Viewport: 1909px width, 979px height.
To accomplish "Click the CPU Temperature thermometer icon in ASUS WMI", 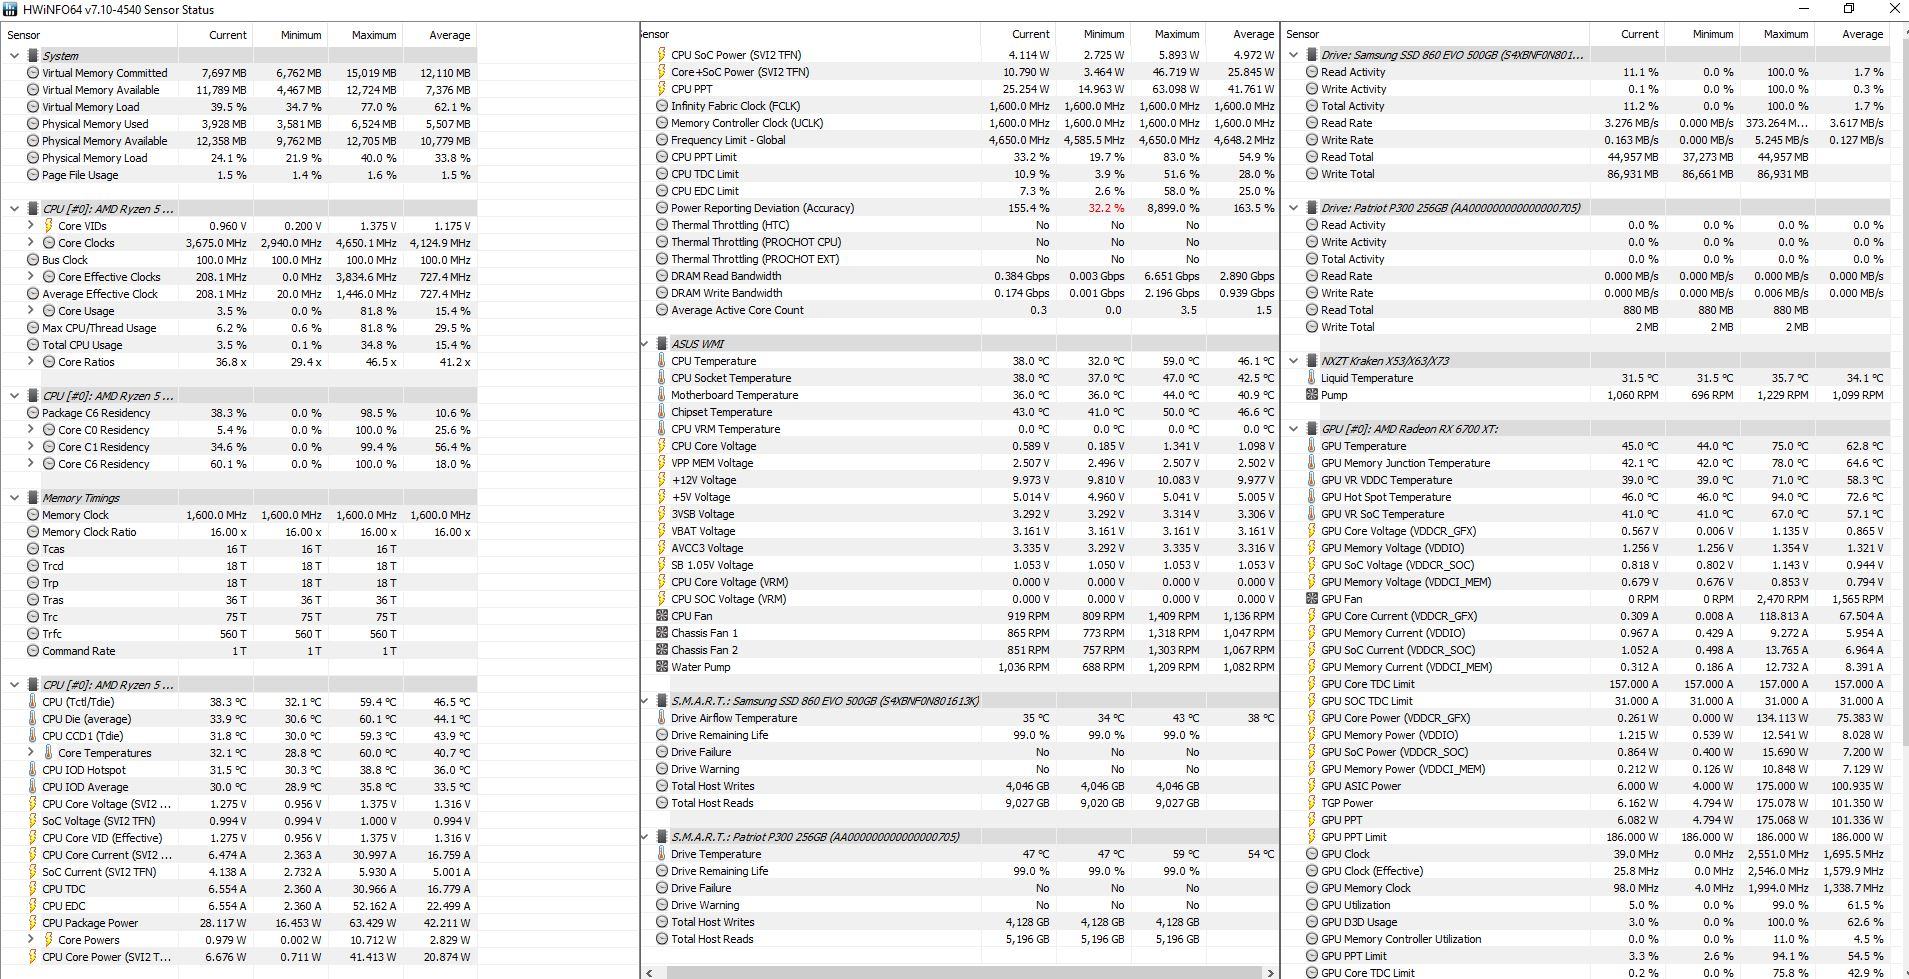I will (661, 361).
